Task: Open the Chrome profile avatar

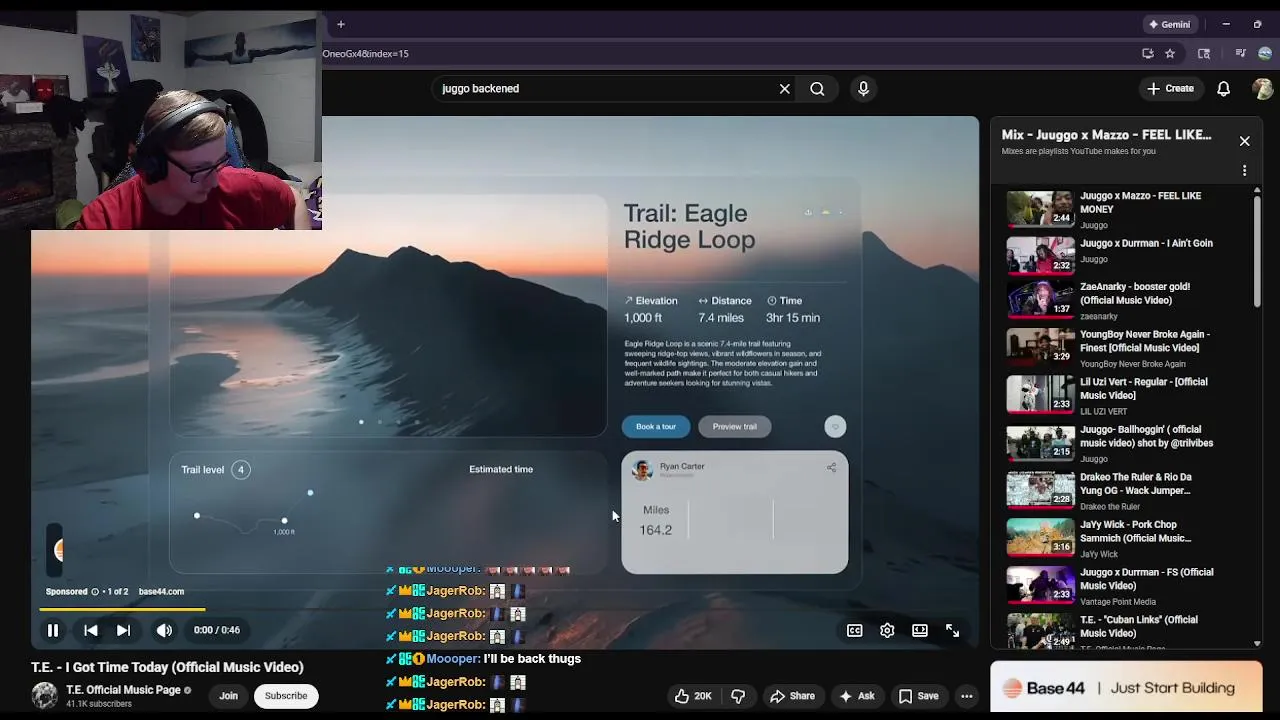Action: pyautogui.click(x=1265, y=53)
